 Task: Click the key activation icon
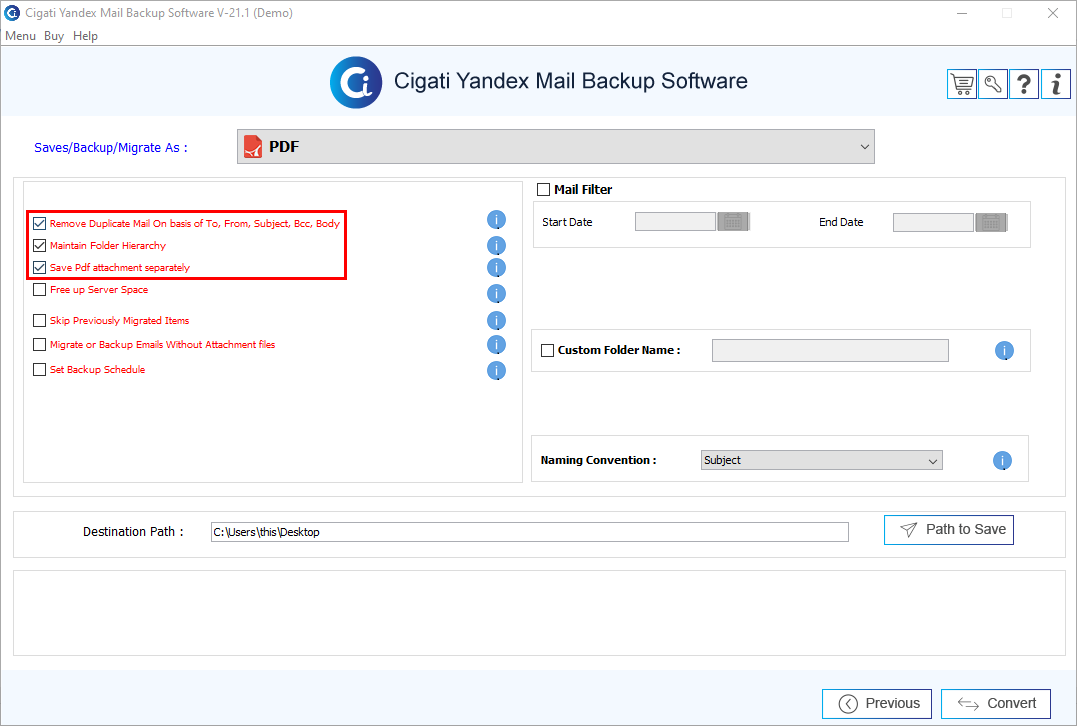[x=993, y=84]
